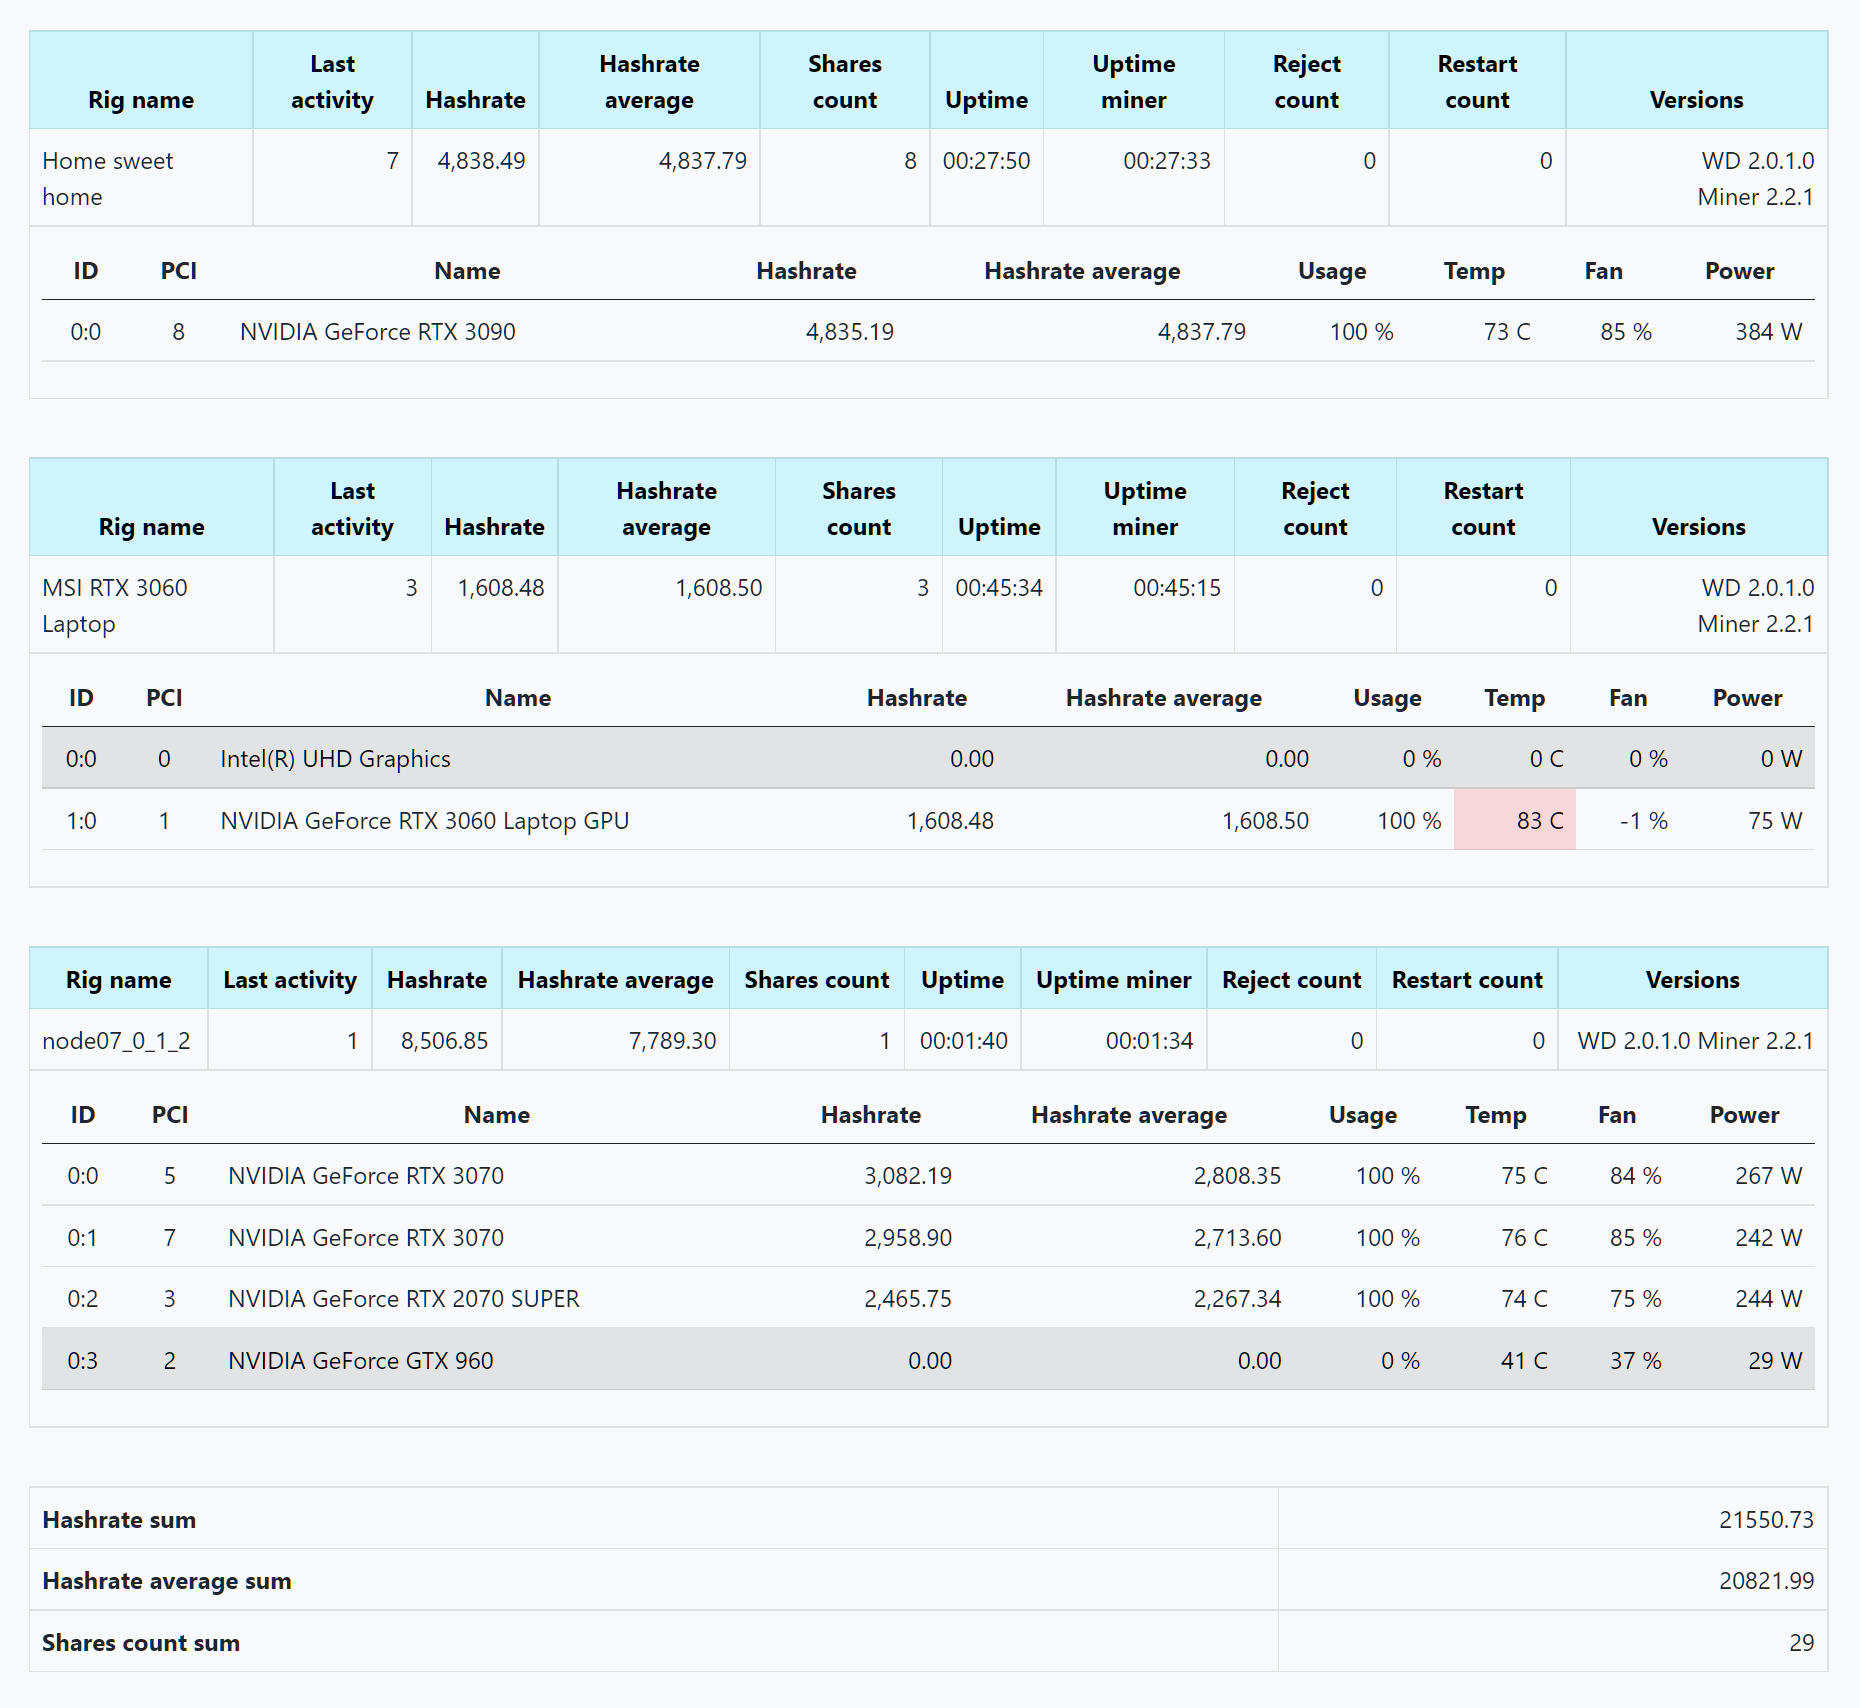This screenshot has height=1708, width=1860.
Task: Select the NVIDIA GeForce GTX 960 device name
Action: [360, 1360]
